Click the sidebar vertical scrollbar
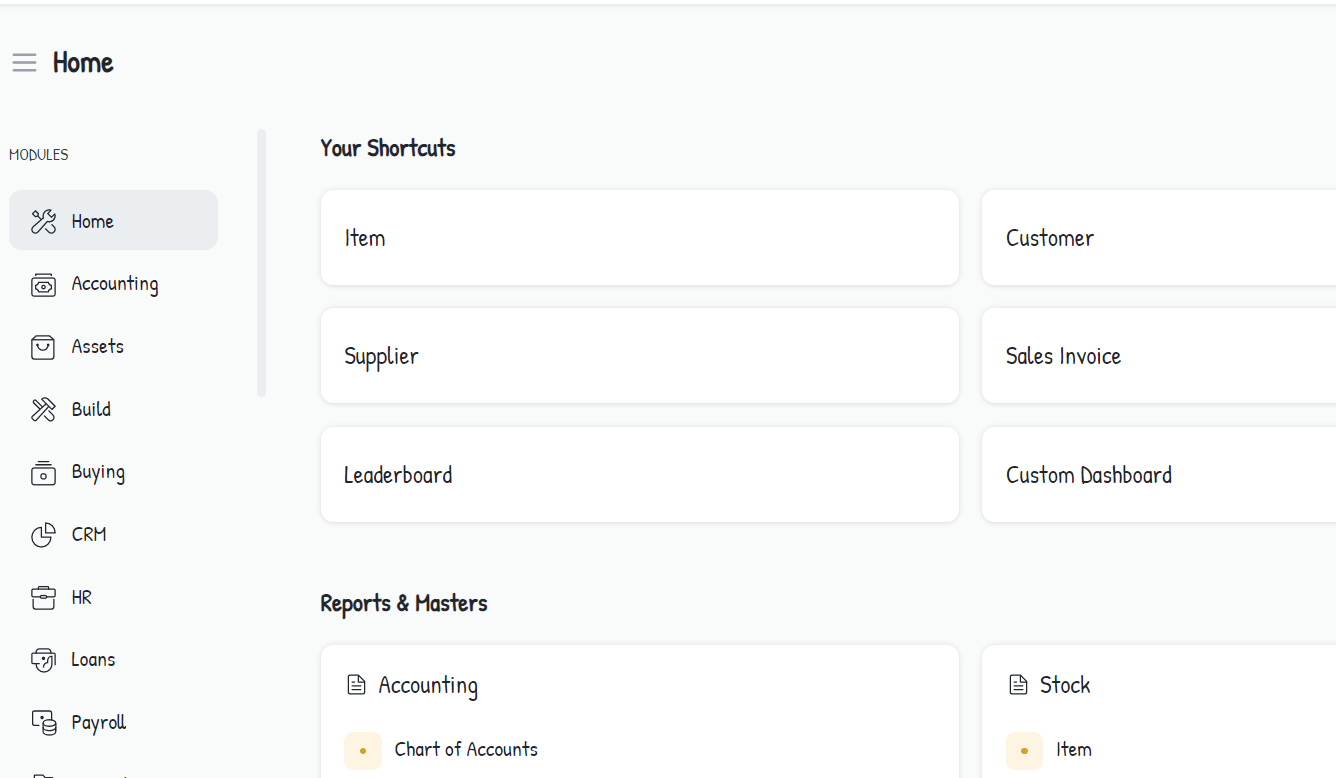The image size is (1336, 778). click(x=261, y=263)
